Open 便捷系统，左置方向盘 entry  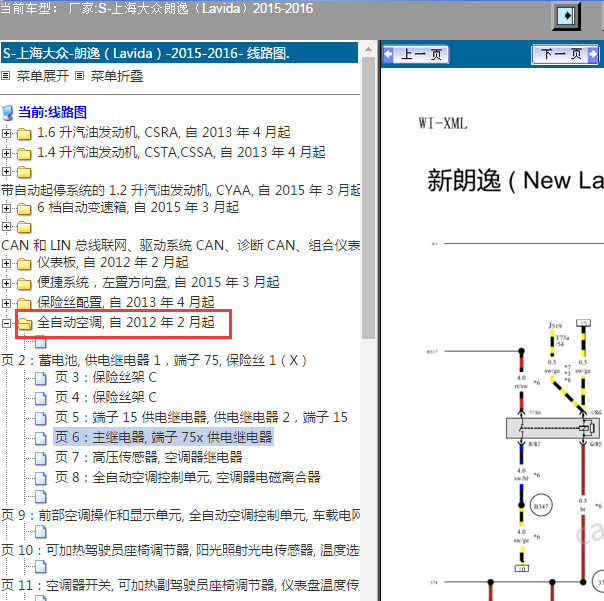[158, 282]
